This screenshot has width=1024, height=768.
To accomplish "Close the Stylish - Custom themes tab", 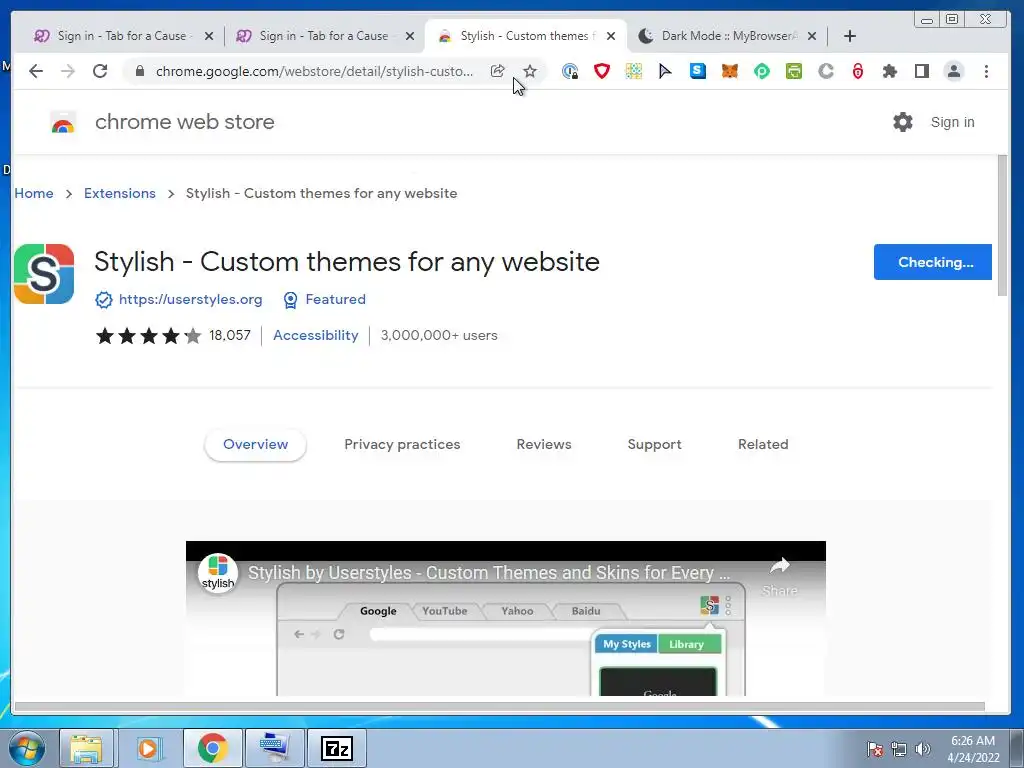I will pyautogui.click(x=611, y=36).
